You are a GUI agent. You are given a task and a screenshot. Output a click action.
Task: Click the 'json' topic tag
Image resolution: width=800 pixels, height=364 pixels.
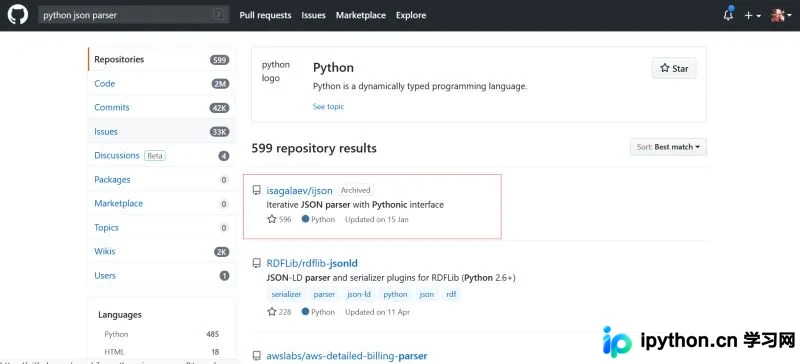427,295
